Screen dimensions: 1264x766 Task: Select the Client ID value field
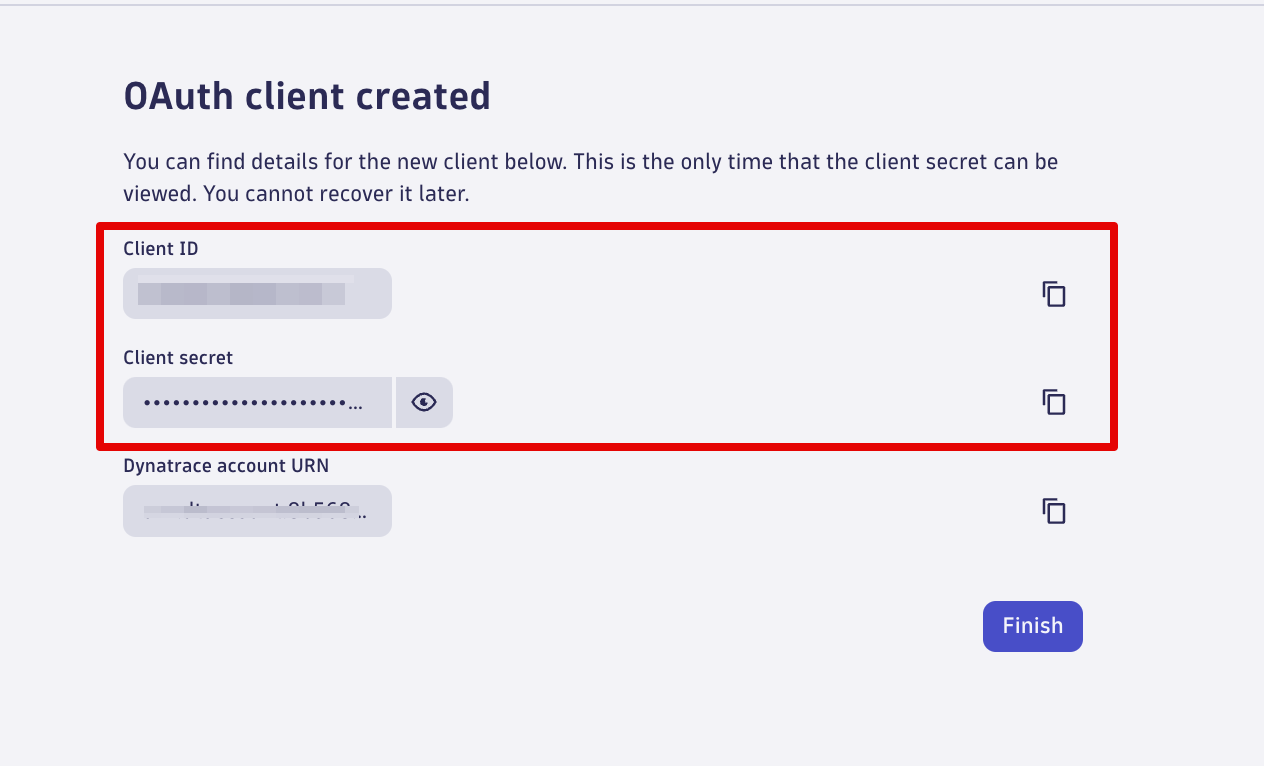257,294
